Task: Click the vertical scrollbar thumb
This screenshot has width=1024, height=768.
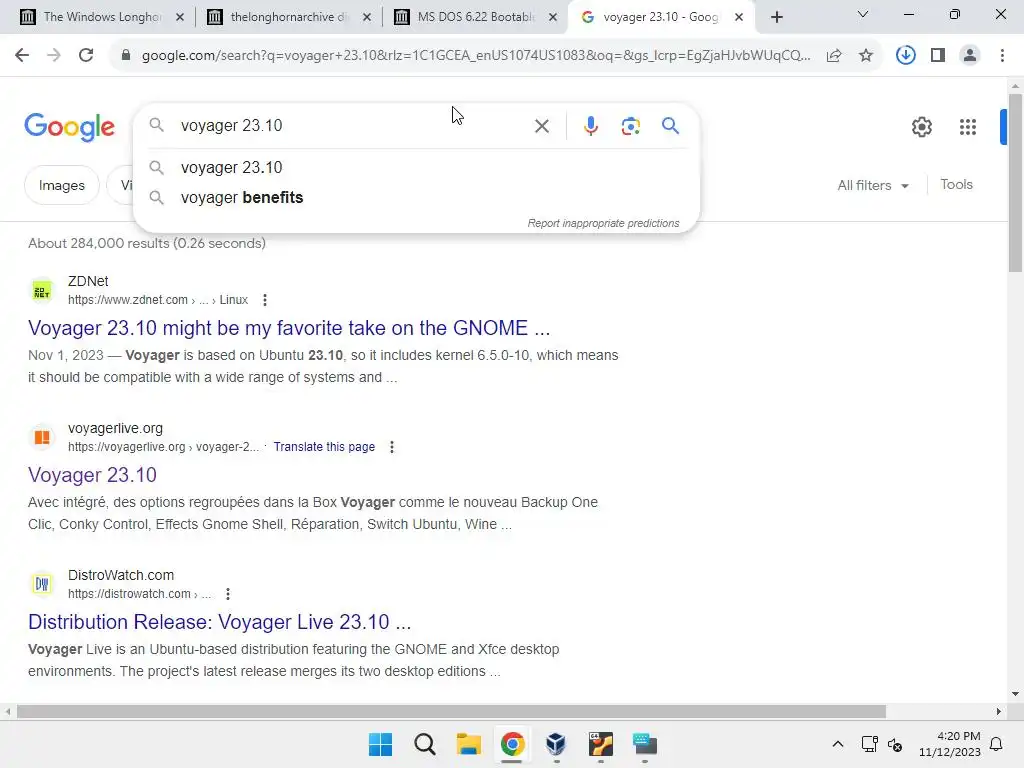Action: [x=1015, y=183]
